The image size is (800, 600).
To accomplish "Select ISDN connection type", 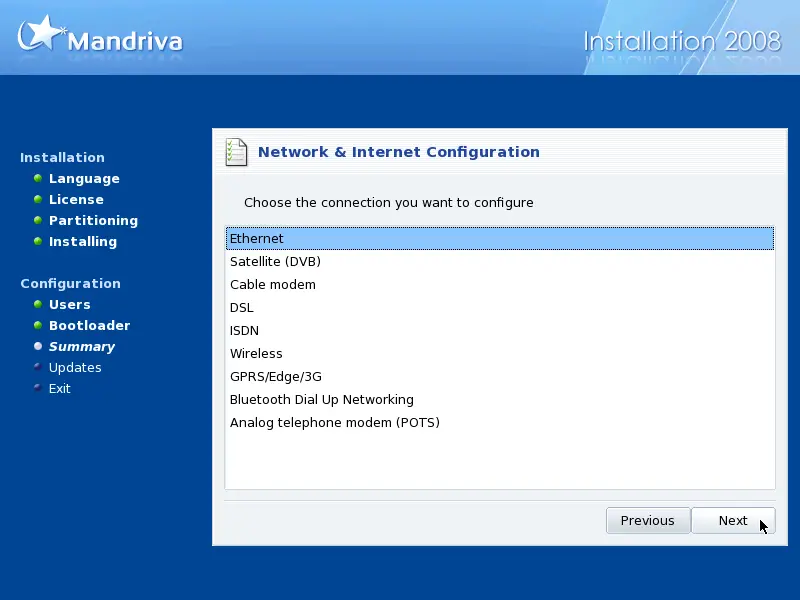I will [500, 330].
